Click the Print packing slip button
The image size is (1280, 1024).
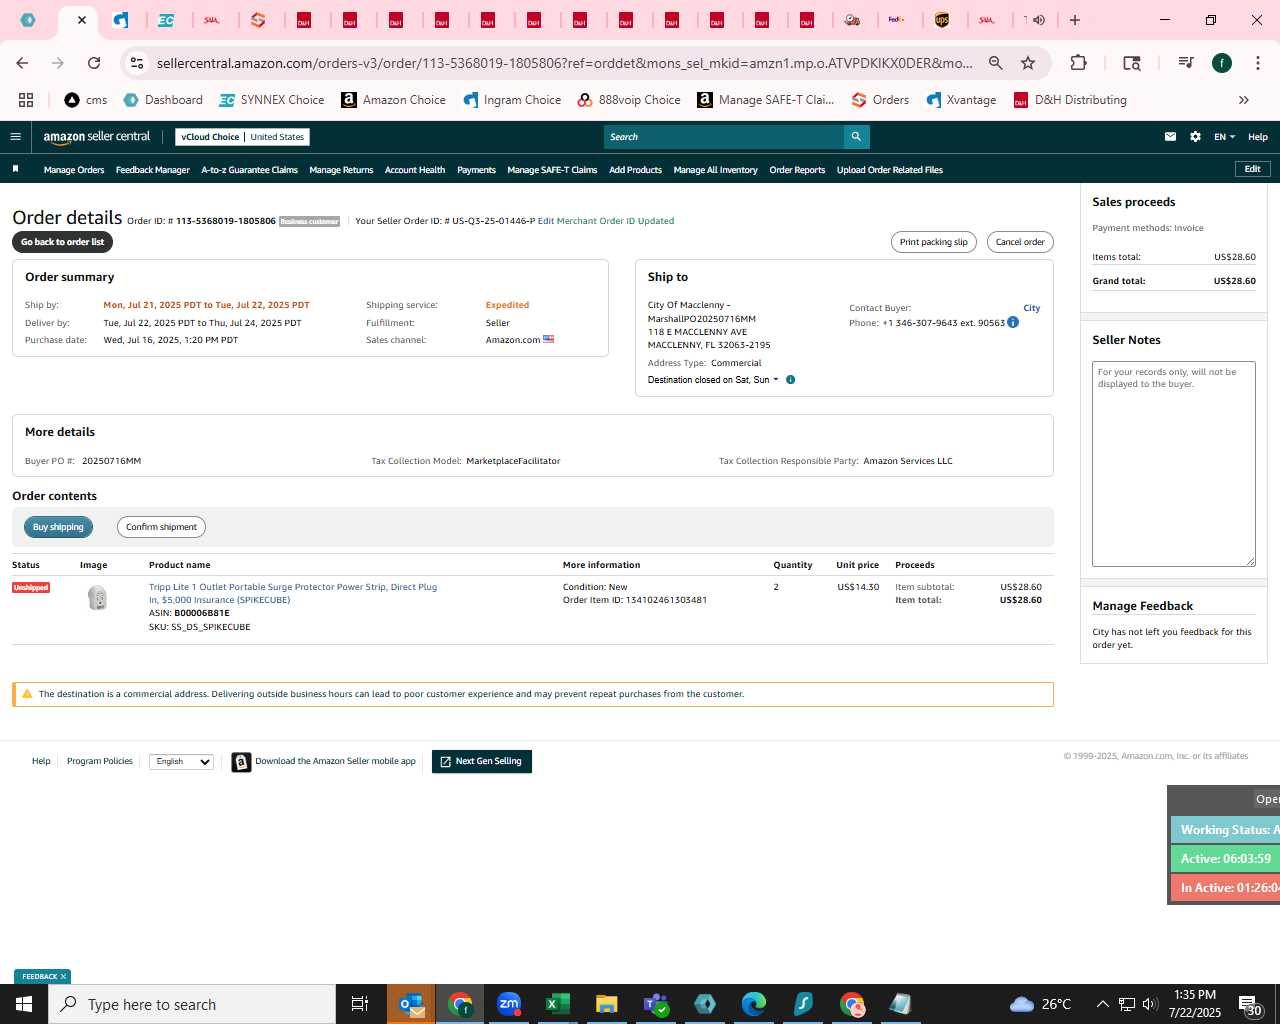click(934, 242)
